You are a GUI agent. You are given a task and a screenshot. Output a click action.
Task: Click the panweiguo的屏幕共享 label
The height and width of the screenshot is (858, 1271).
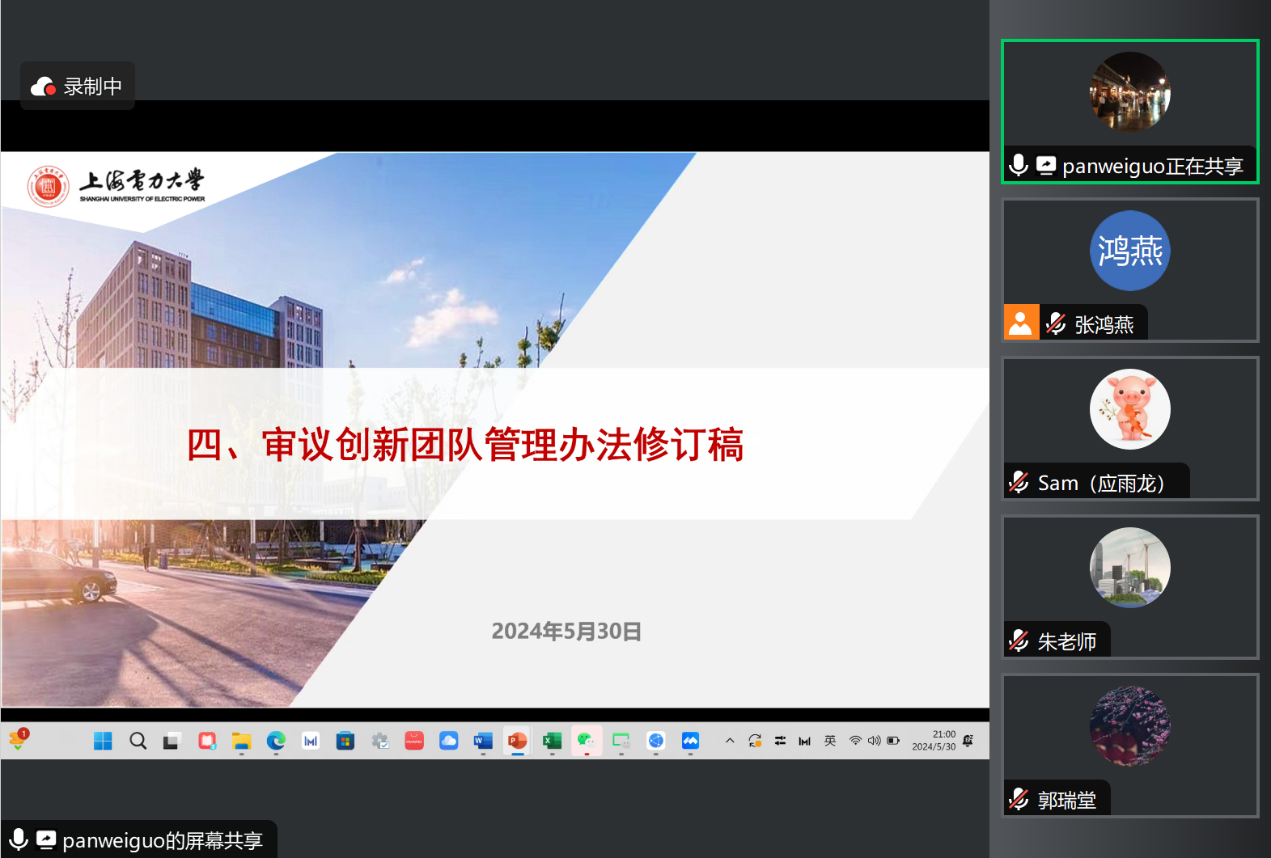(x=162, y=840)
